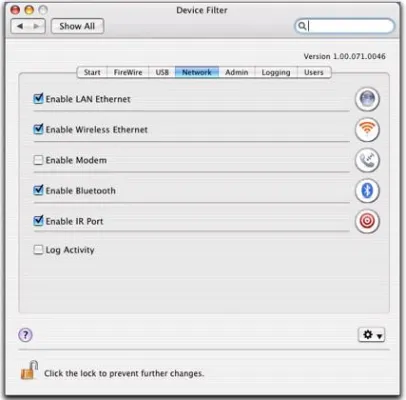The height and width of the screenshot is (400, 406).
Task: Check Log Activity
Action: click(x=38, y=249)
